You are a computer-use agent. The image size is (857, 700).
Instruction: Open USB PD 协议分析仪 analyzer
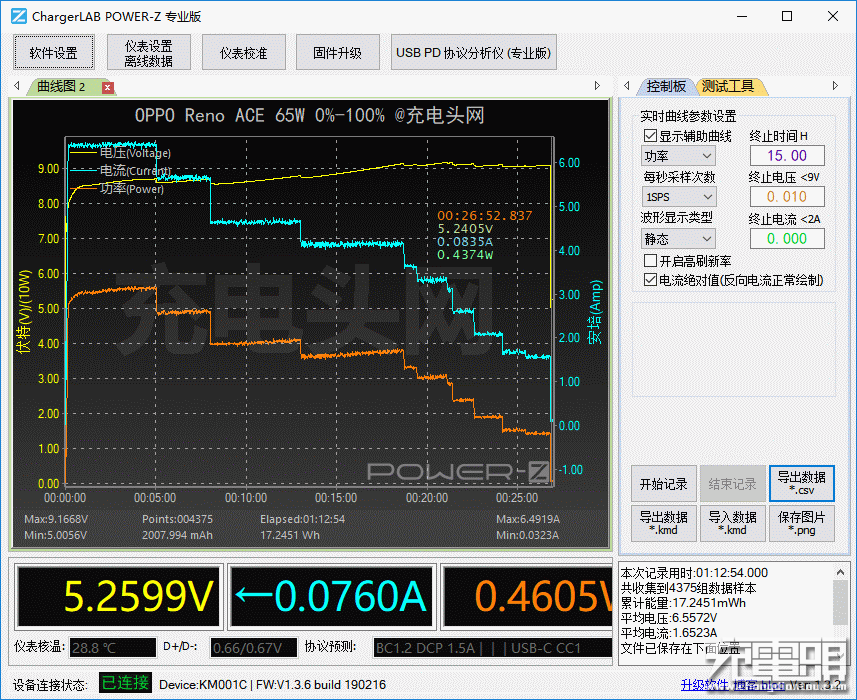[474, 52]
